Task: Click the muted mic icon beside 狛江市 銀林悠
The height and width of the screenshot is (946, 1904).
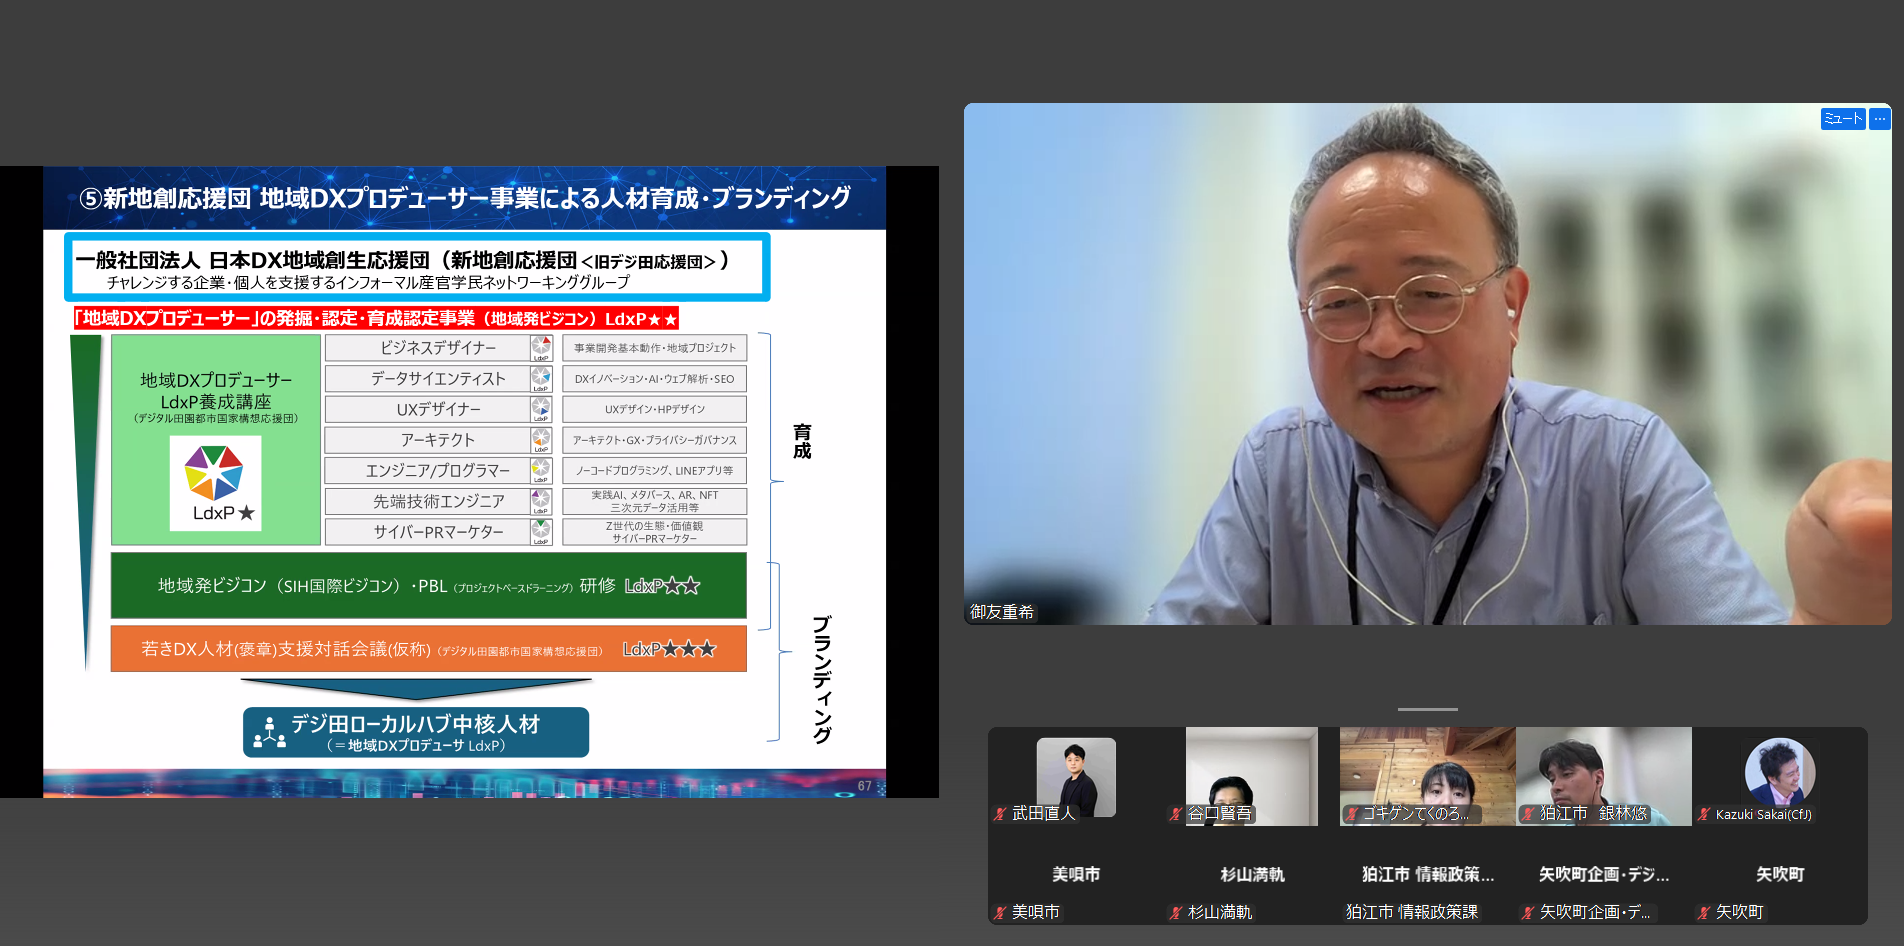Action: [x=1527, y=814]
